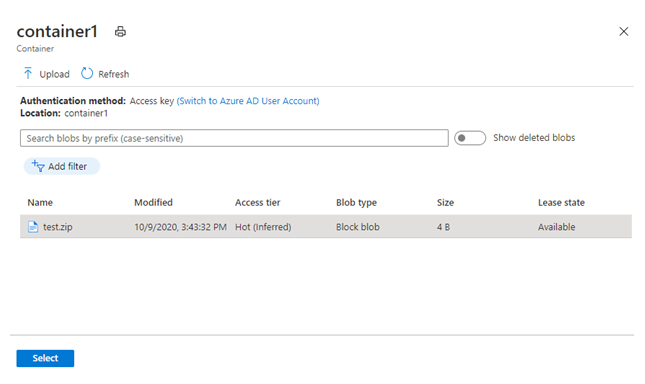The height and width of the screenshot is (384, 645).
Task: Sort by Size column header
Action: point(445,202)
